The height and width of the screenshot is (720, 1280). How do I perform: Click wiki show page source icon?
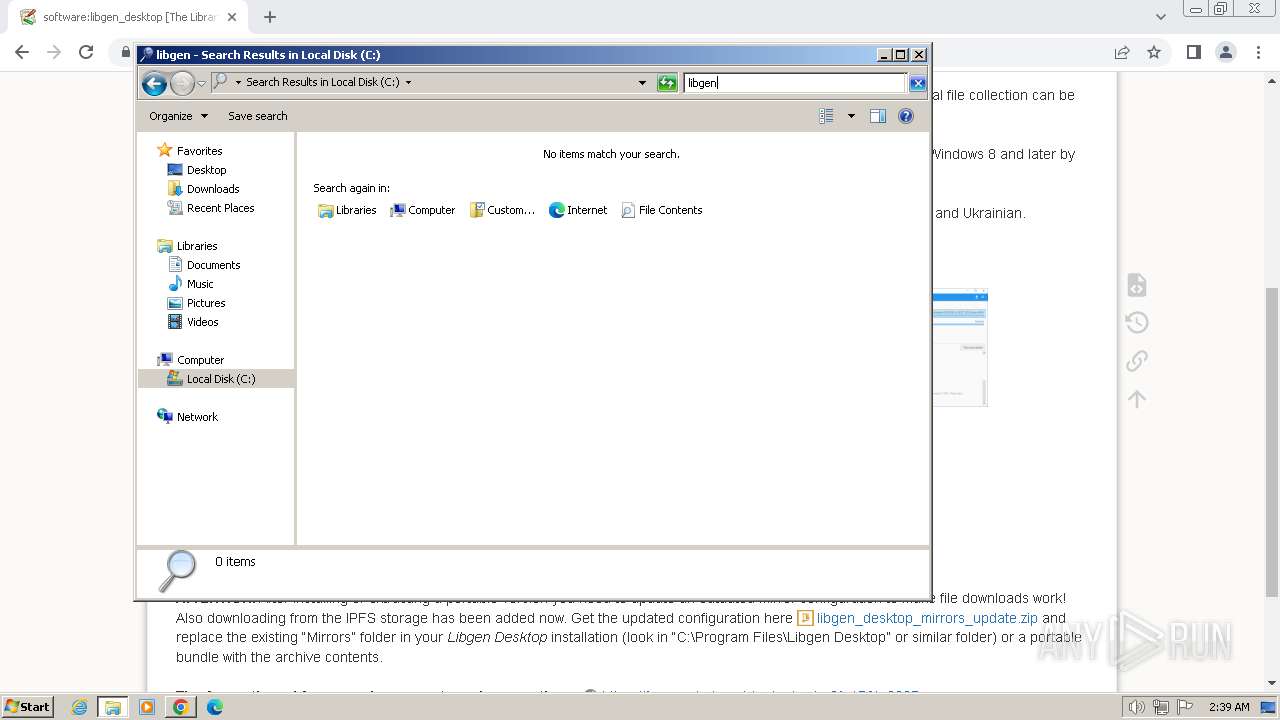point(1136,285)
